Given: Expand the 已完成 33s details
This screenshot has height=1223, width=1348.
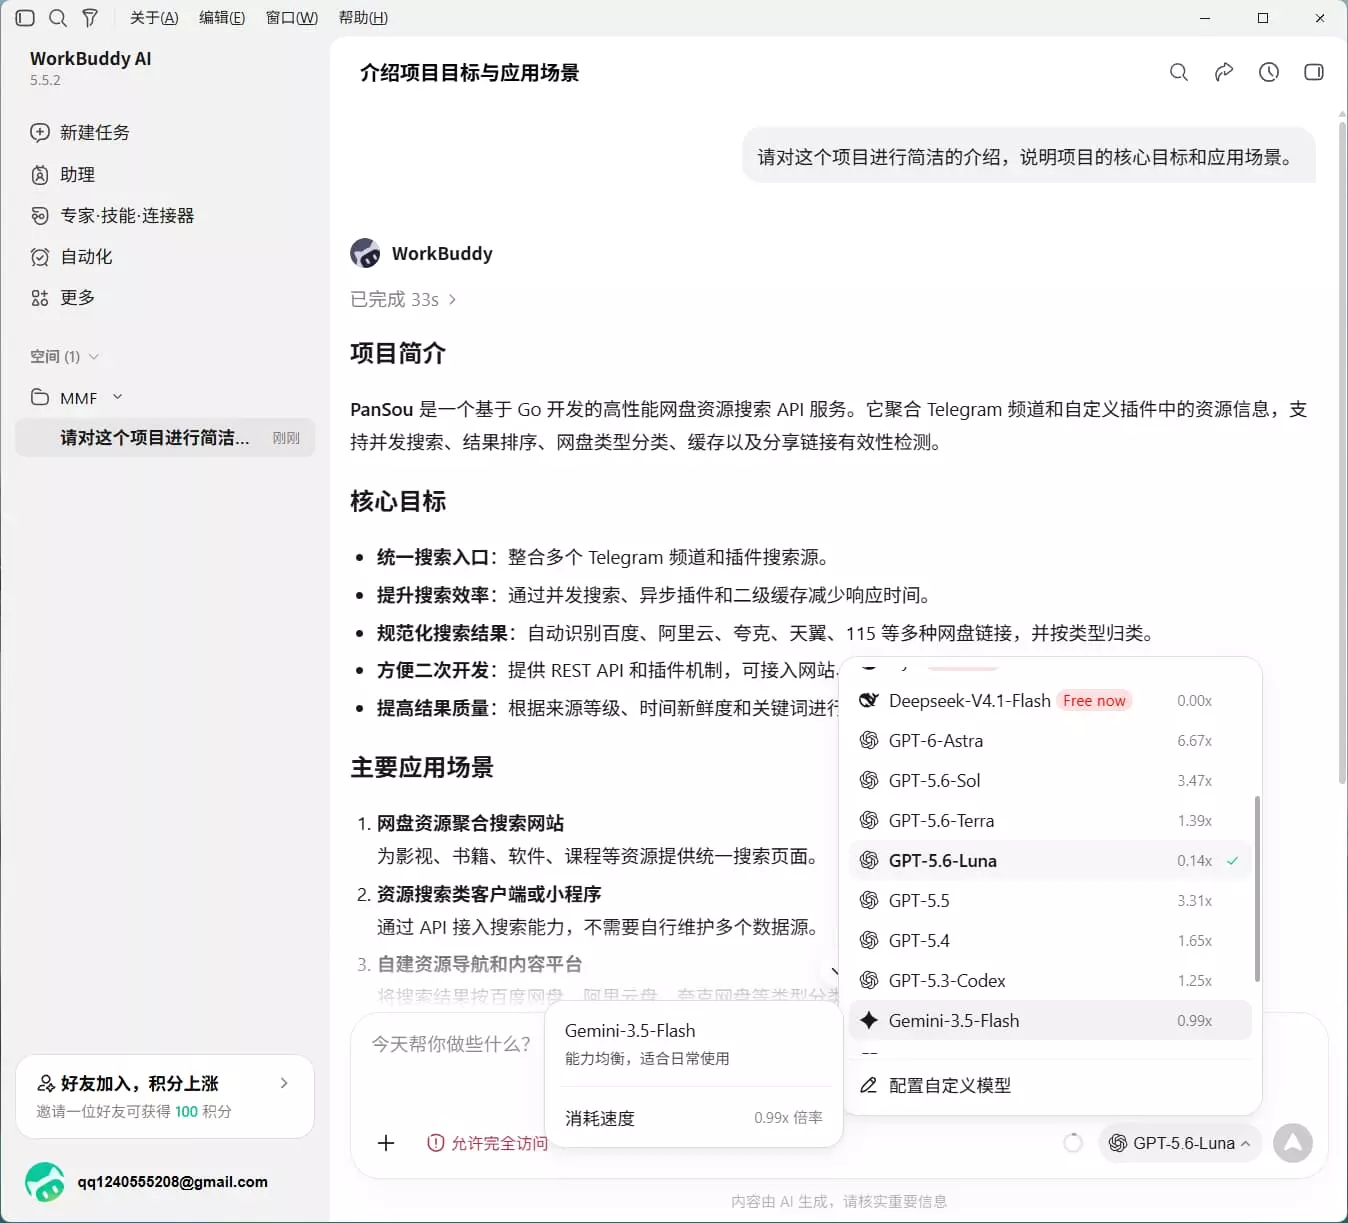Looking at the screenshot, I should (403, 300).
